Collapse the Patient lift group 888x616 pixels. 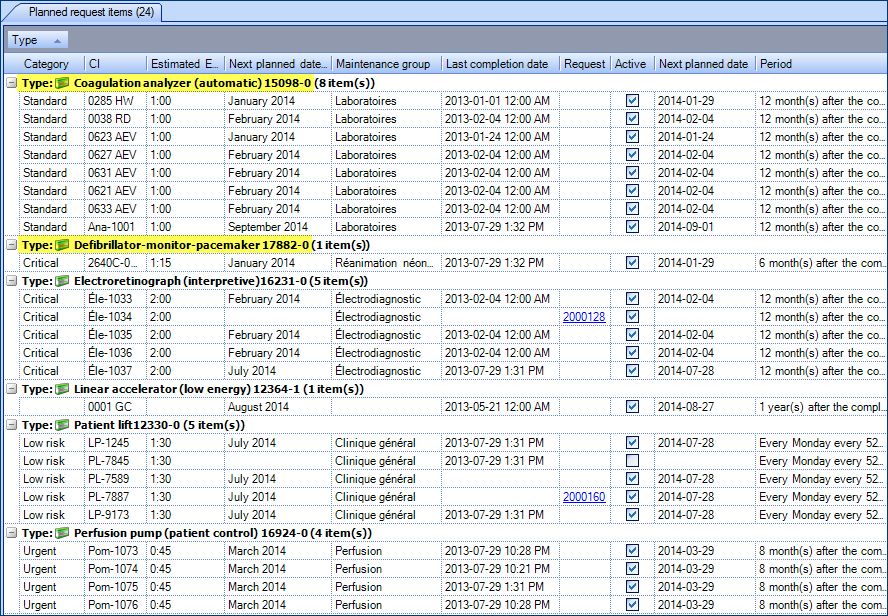[x=11, y=425]
